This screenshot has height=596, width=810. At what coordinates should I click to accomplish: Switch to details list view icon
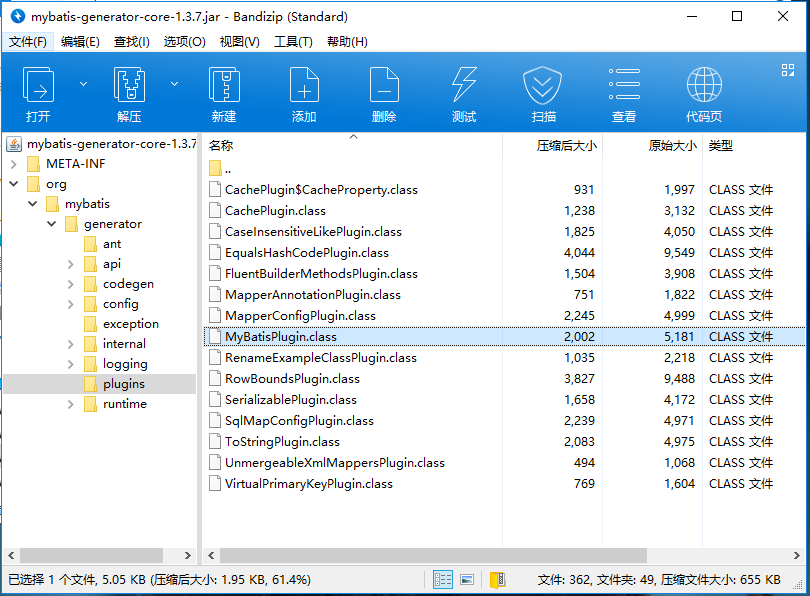[x=443, y=579]
